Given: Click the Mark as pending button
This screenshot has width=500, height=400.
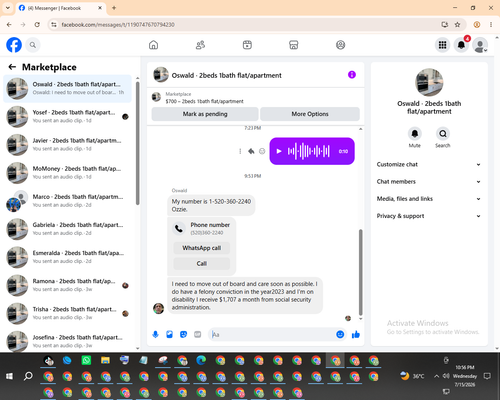Looking at the screenshot, I should click(x=205, y=114).
